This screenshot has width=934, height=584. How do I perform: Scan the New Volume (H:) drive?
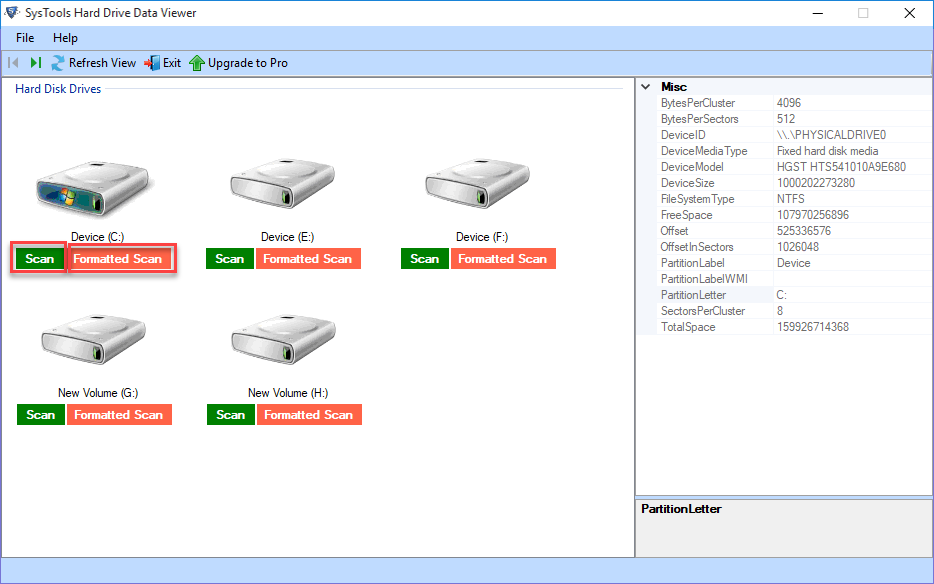[231, 415]
